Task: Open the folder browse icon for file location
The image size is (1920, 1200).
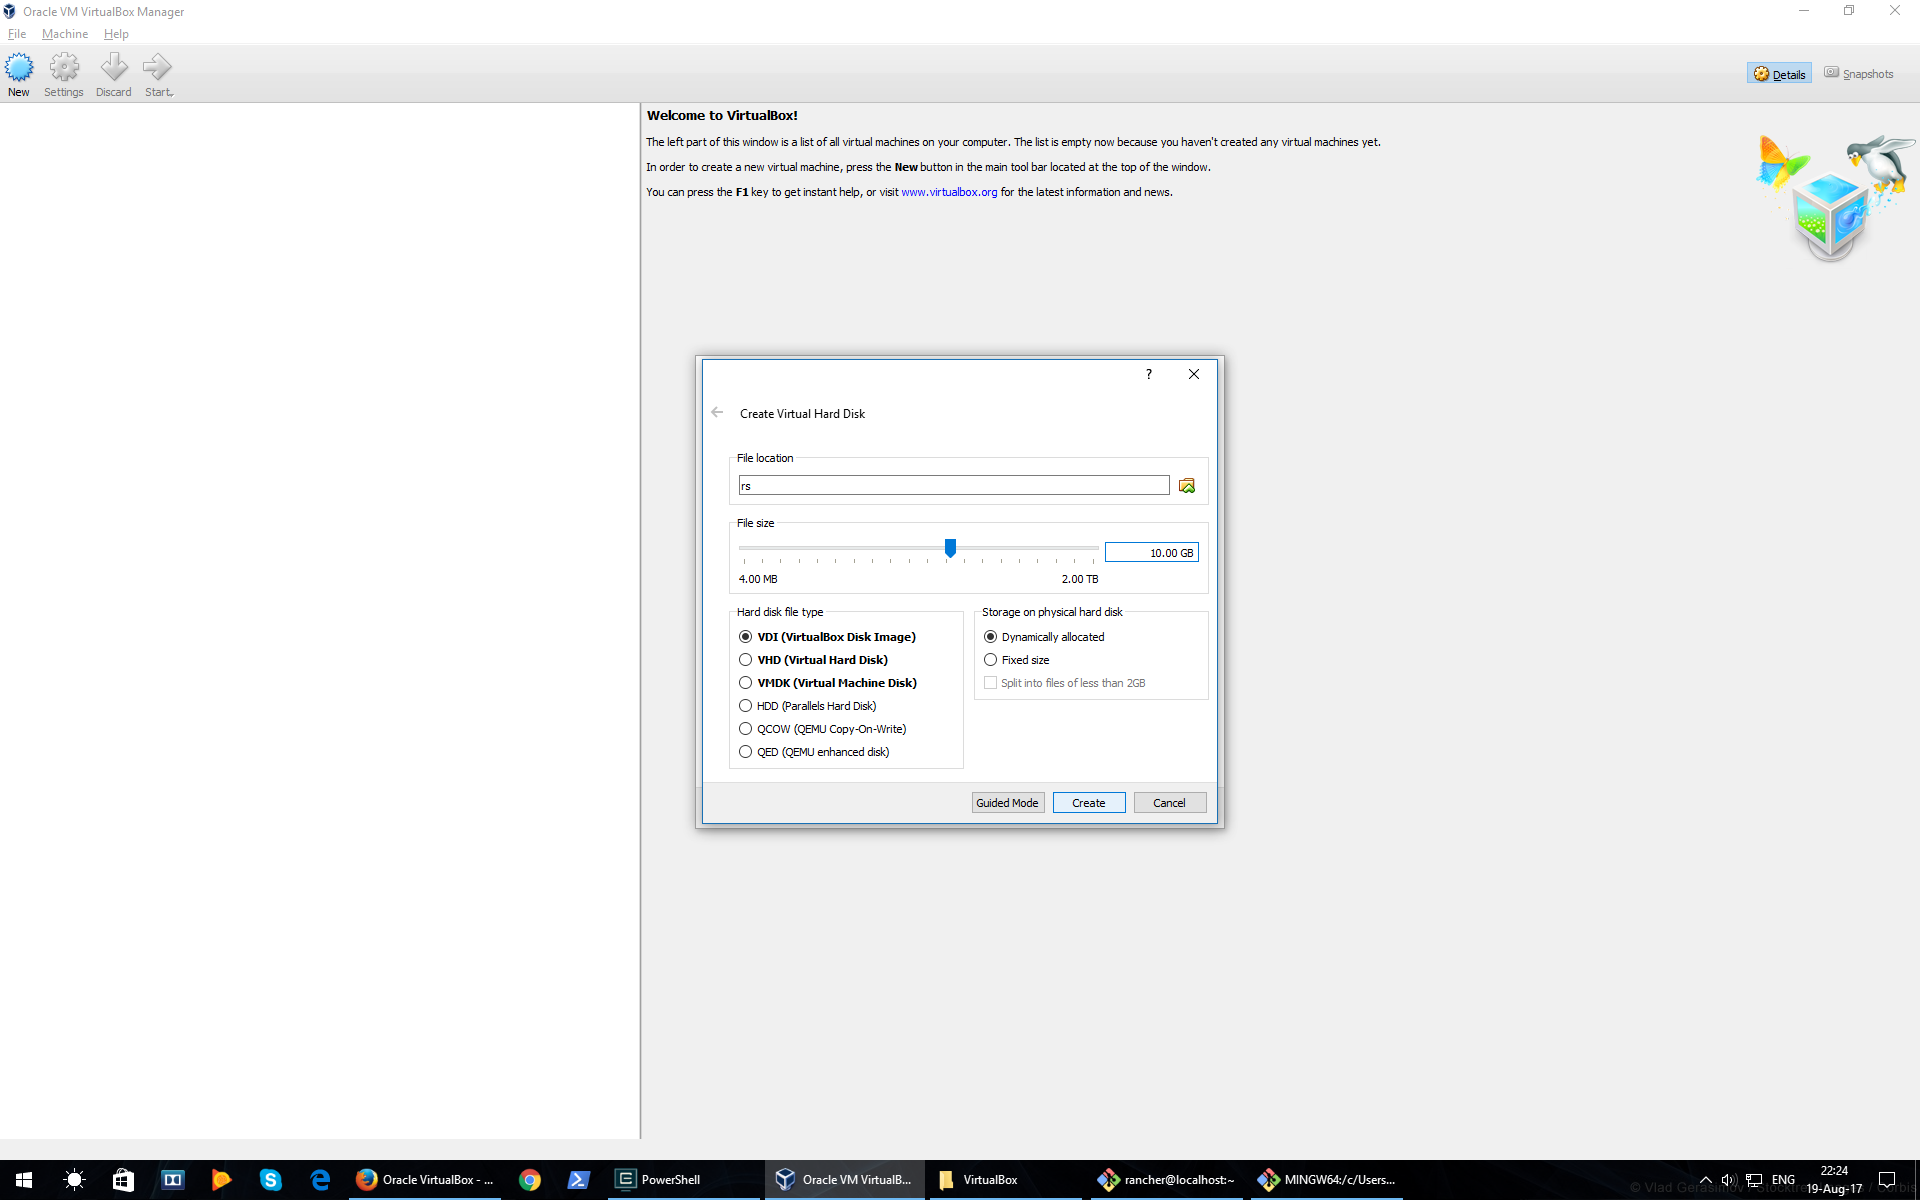Action: click(1187, 486)
